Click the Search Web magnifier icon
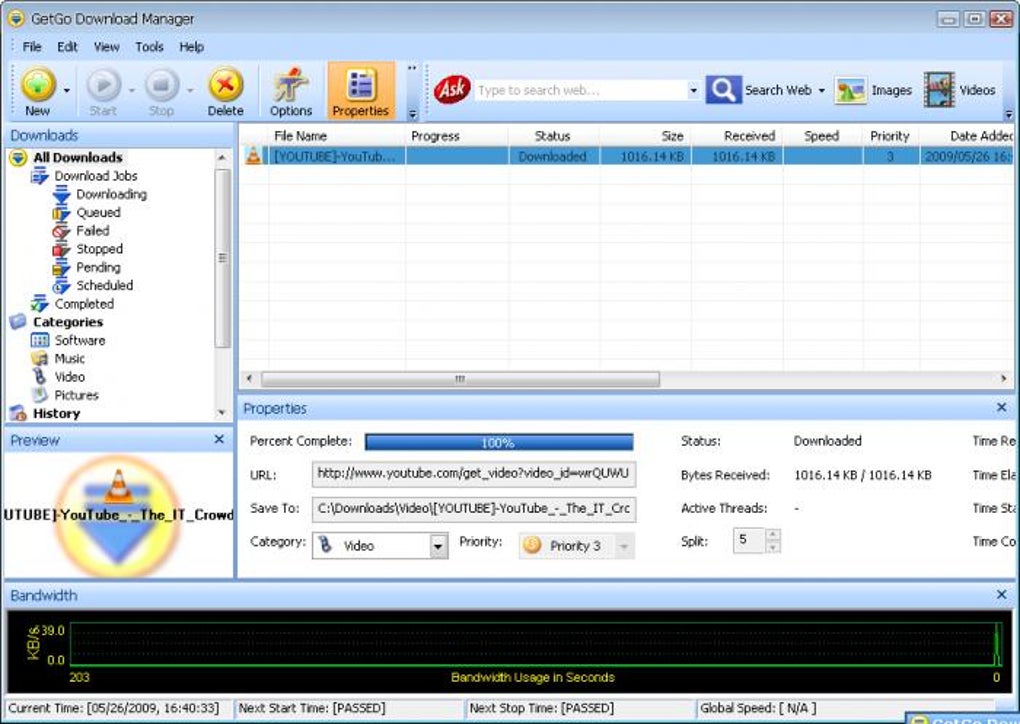Image resolution: width=1020 pixels, height=724 pixels. point(723,90)
